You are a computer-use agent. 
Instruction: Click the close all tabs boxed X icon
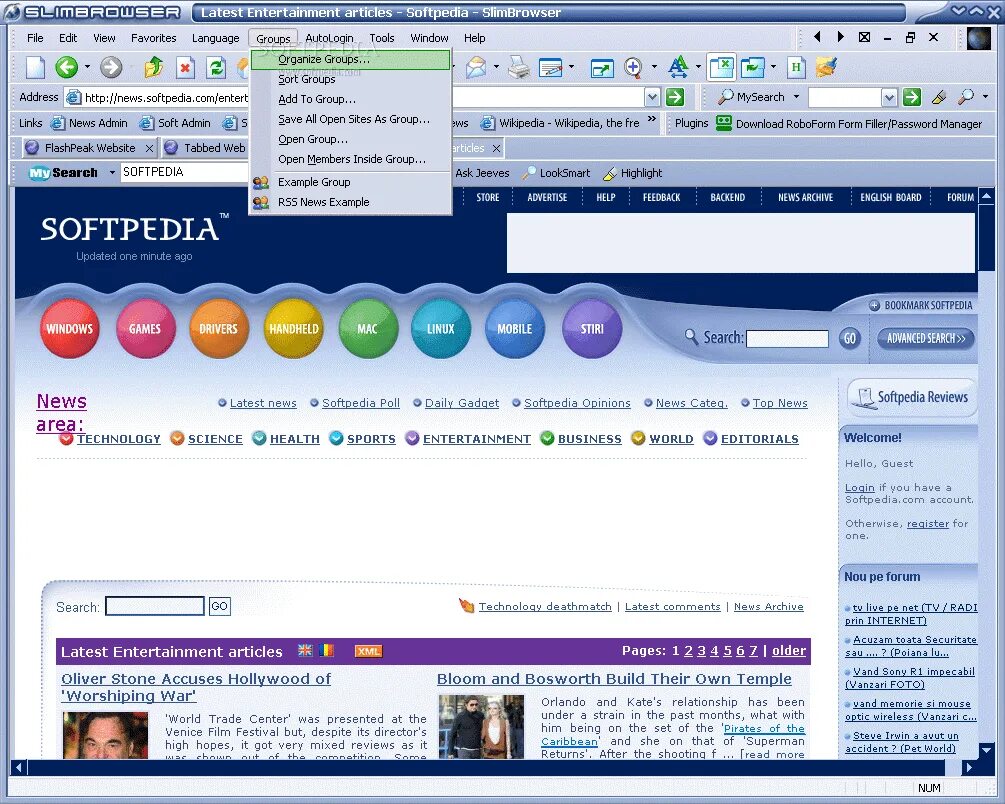tap(865, 37)
